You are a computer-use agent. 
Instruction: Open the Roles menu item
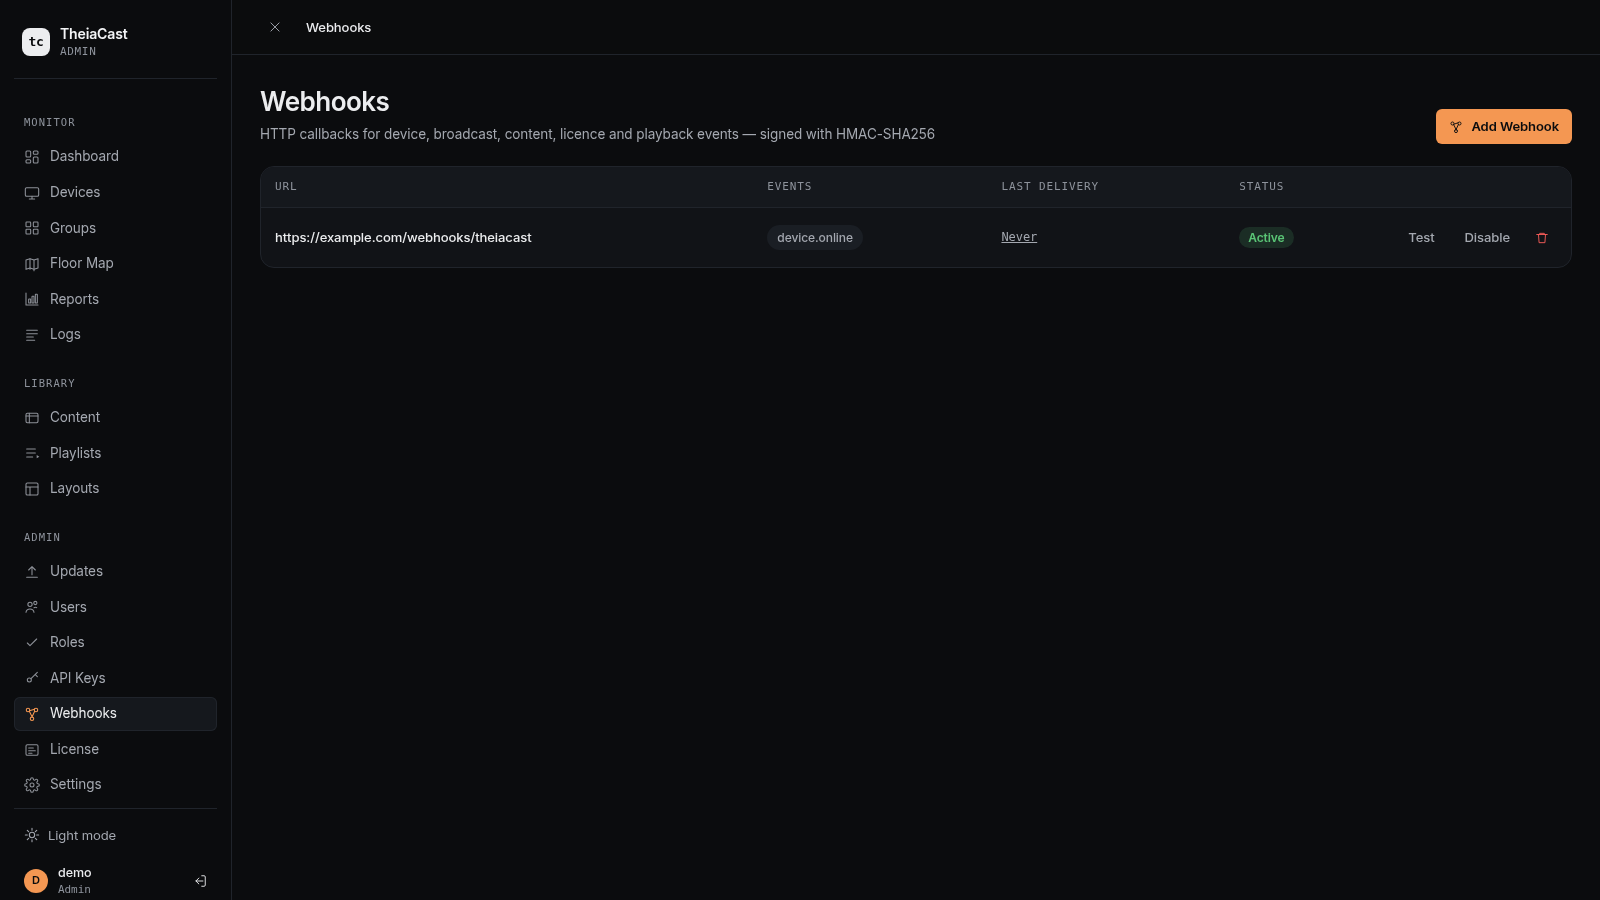point(115,642)
